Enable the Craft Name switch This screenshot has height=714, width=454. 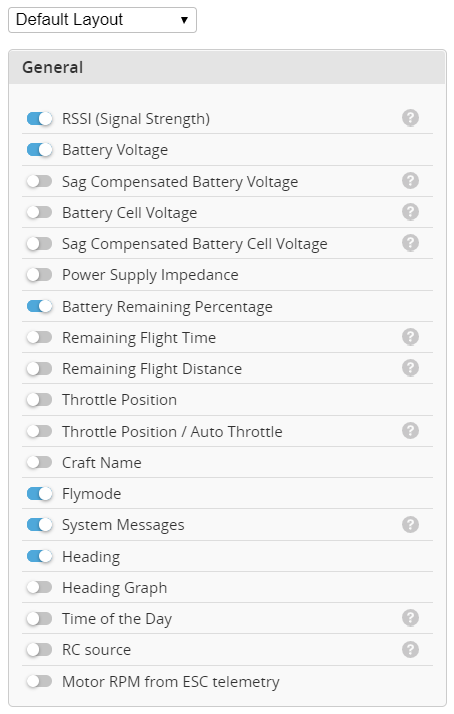(x=39, y=462)
